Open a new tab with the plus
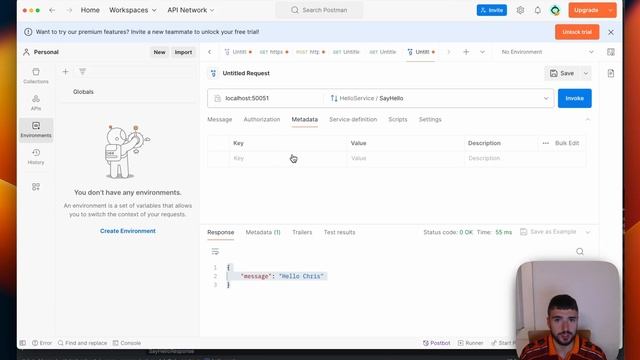 point(466,52)
